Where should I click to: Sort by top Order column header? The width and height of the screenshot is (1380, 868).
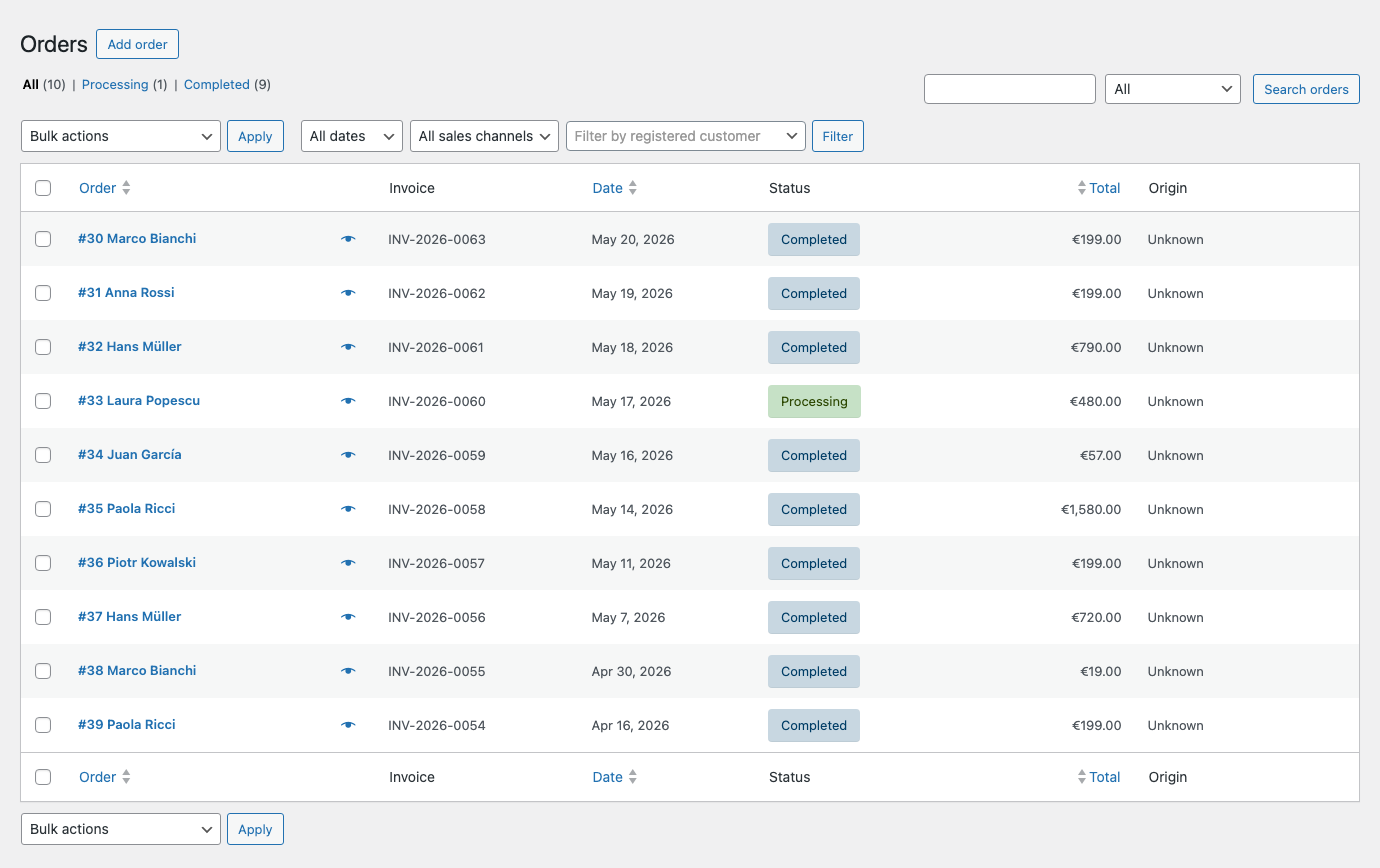[x=98, y=188]
